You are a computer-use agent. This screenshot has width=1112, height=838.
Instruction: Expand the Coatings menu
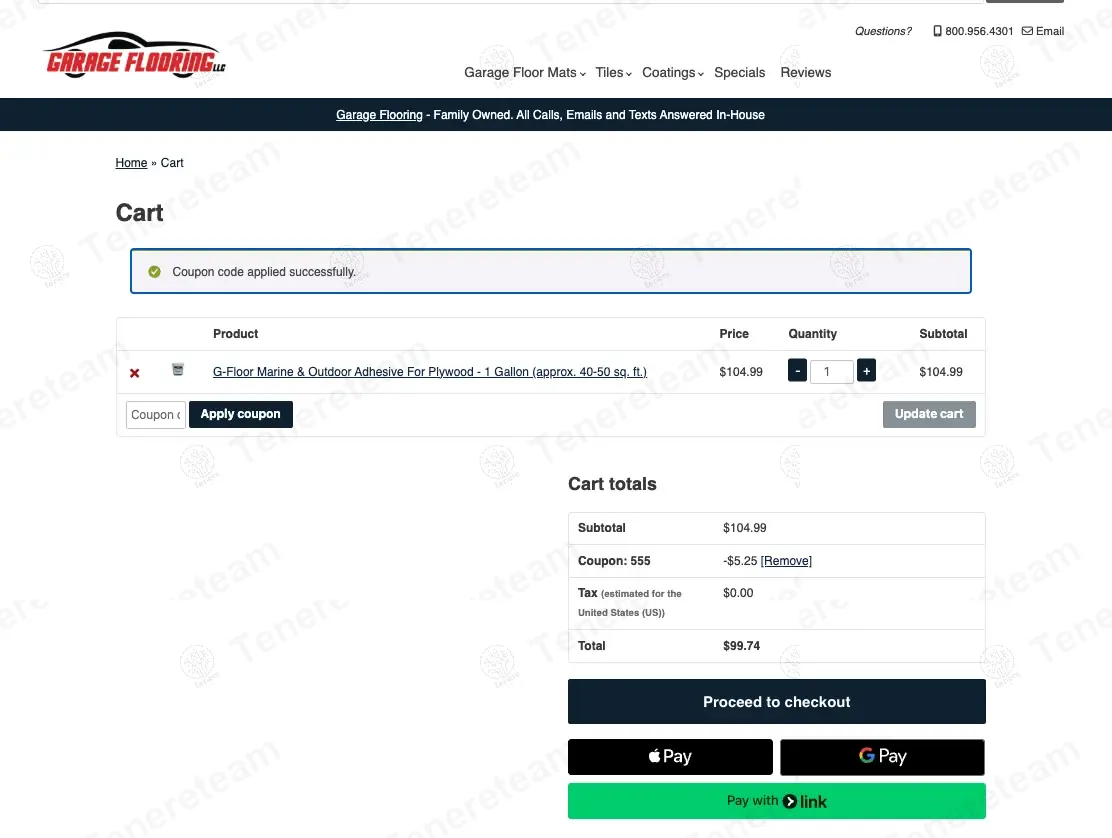click(672, 72)
